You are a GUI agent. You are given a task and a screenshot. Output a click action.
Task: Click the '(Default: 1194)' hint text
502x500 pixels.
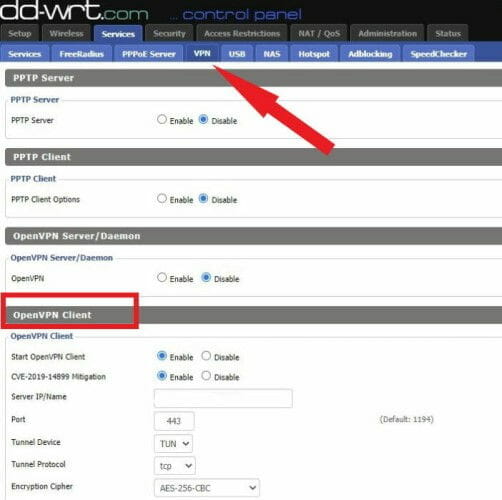pyautogui.click(x=407, y=419)
